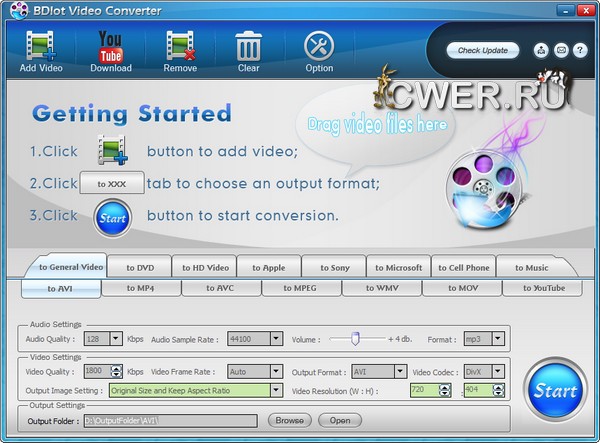Click the big blue Start button

pos(555,390)
